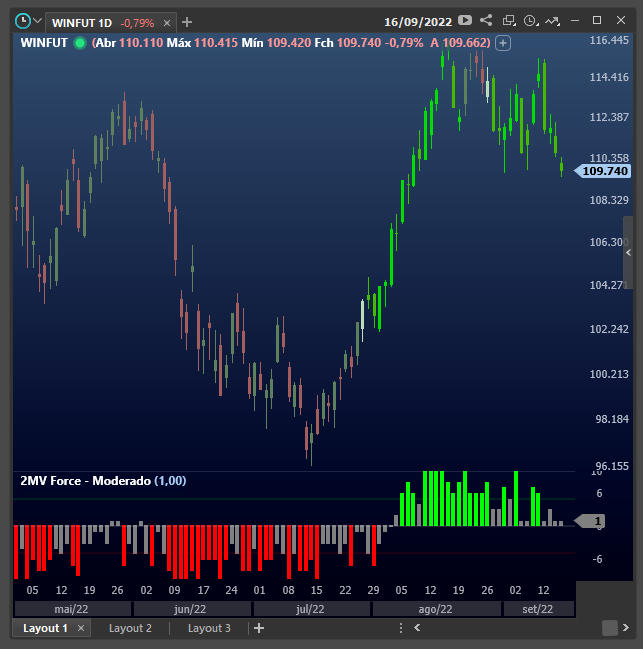
Task: Close the WINFUT 1D tab
Action: click(166, 22)
